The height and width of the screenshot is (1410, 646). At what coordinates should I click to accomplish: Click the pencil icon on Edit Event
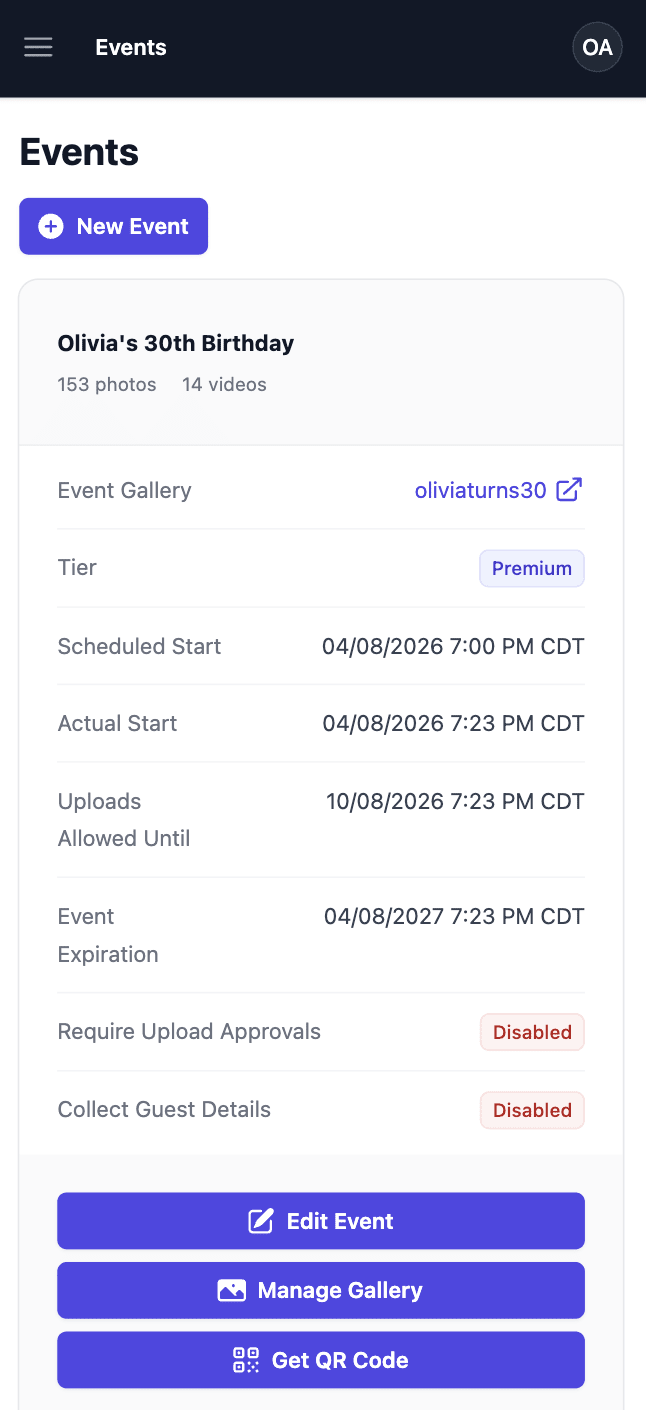[x=260, y=1220]
